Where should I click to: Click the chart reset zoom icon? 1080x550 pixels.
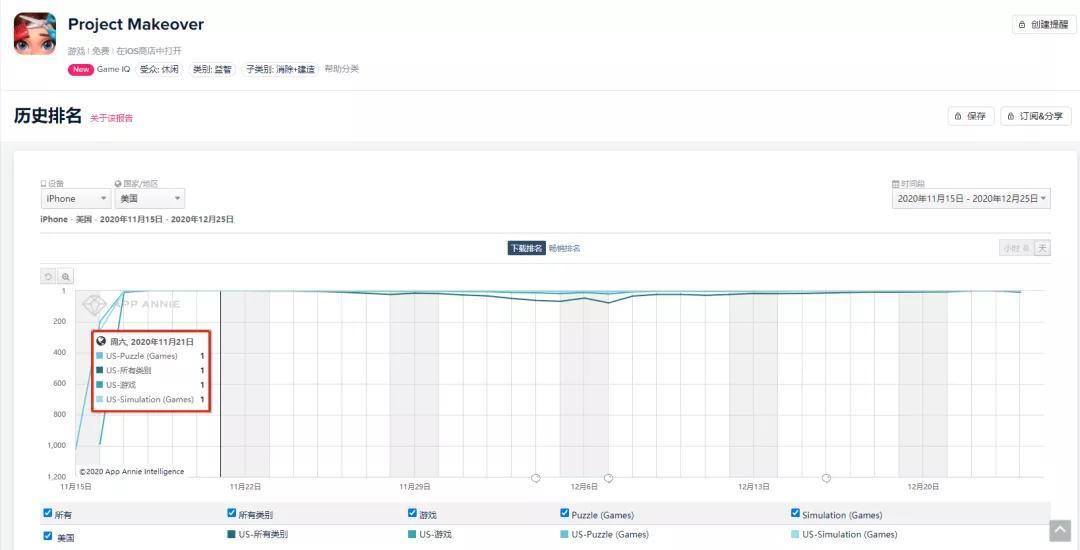click(48, 276)
